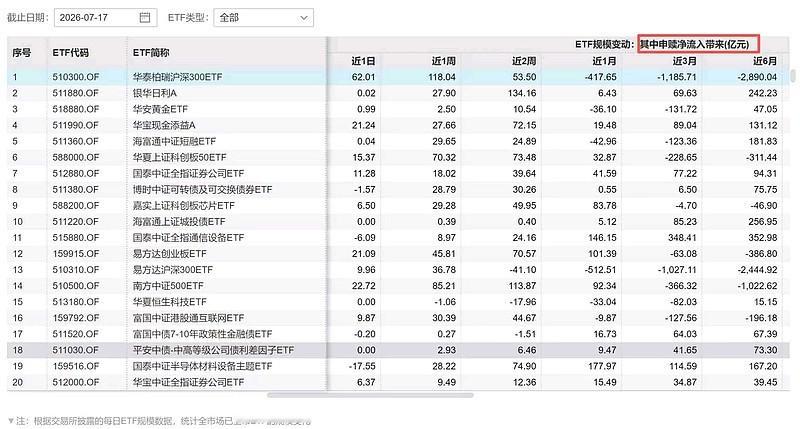This screenshot has width=800, height=429.
Task: Click value -1,022.62 for 南方中证500ETF
Action: [757, 286]
